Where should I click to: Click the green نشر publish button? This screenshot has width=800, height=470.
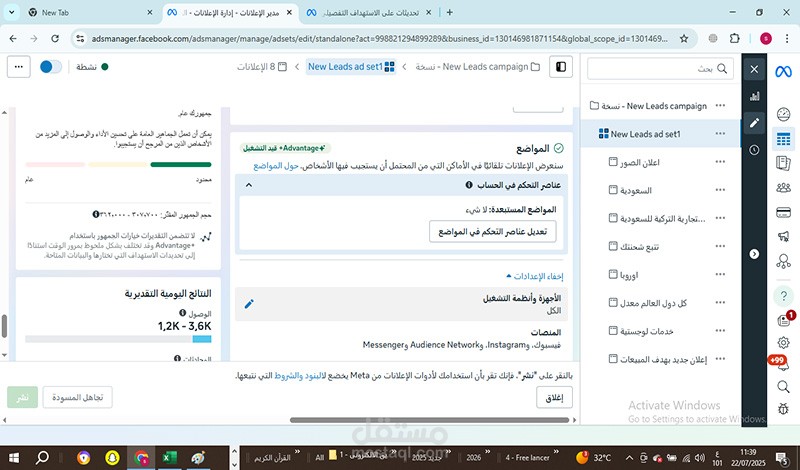click(x=22, y=398)
